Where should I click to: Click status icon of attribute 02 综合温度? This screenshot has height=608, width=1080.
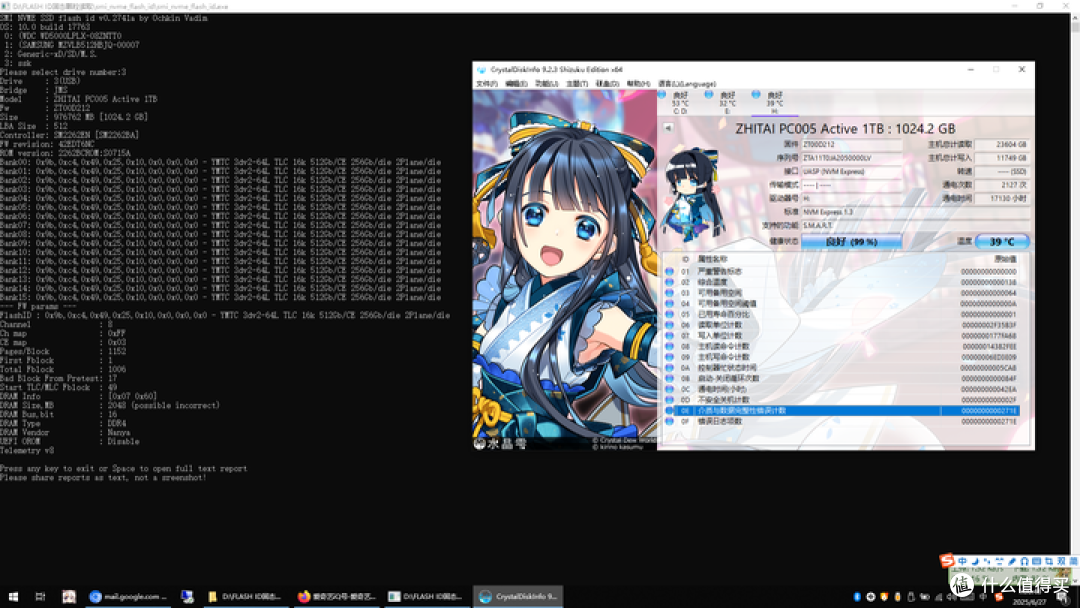tap(669, 282)
